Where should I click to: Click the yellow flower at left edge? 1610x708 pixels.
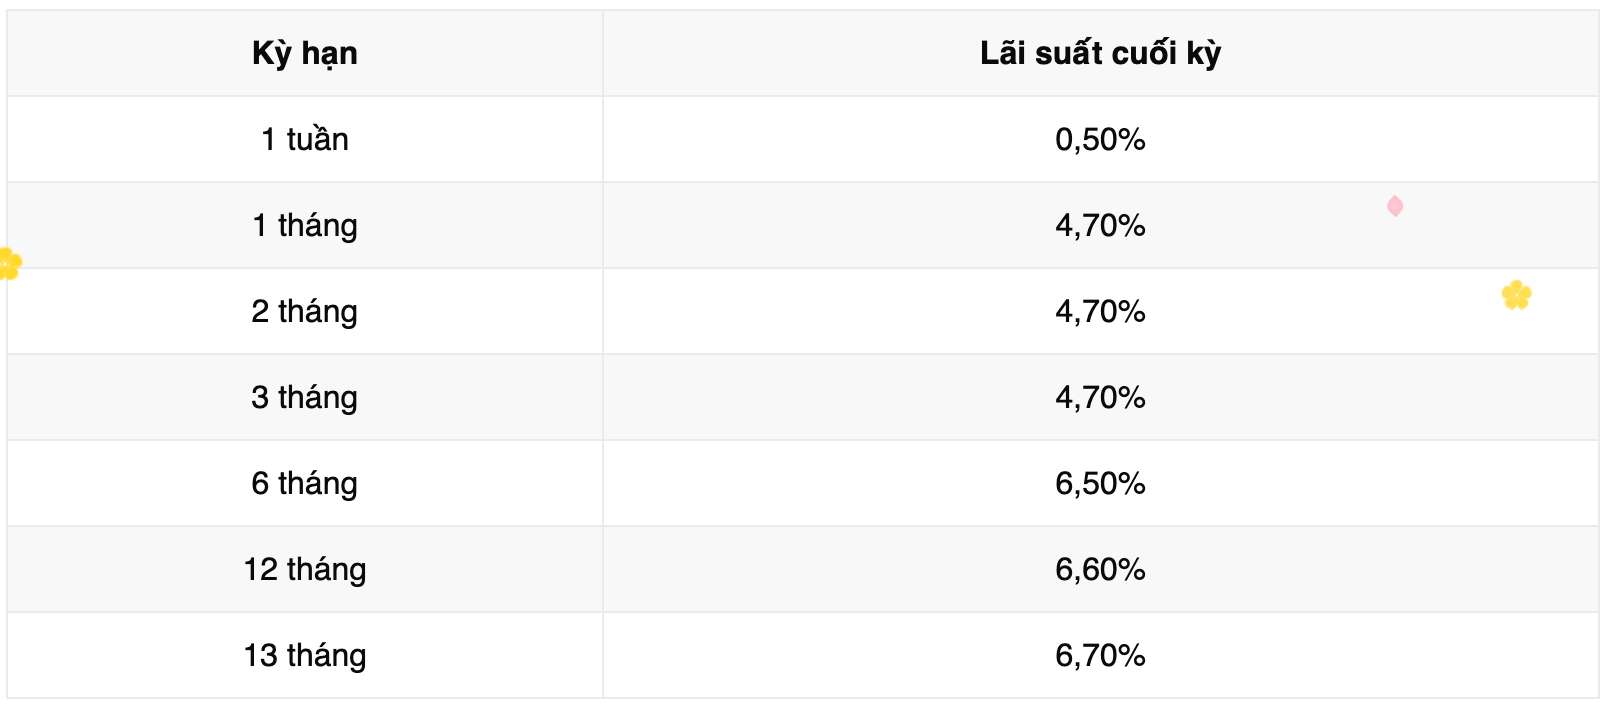9,263
